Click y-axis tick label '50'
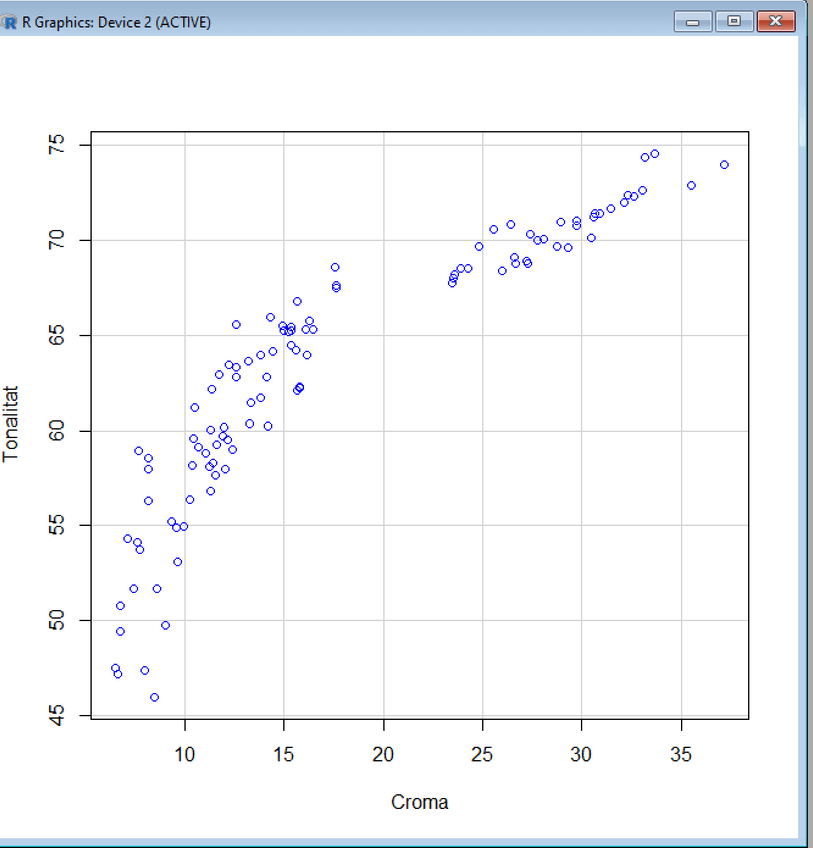The height and width of the screenshot is (848, 813). (57, 620)
